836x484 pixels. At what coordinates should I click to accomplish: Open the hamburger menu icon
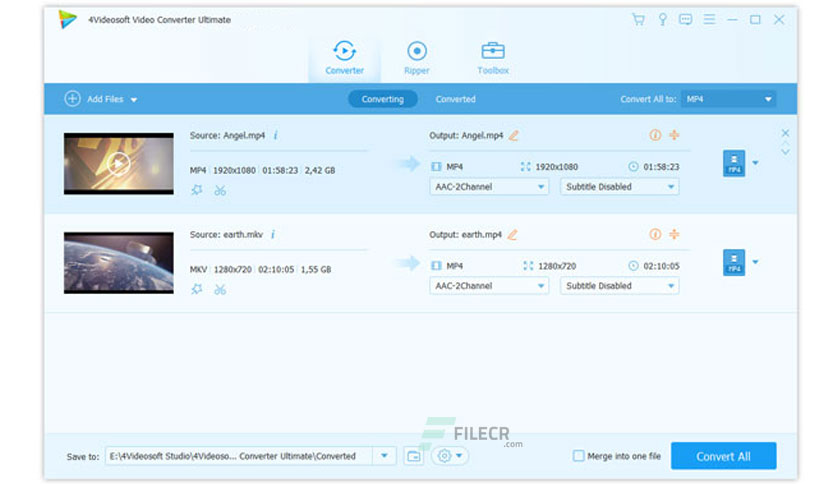click(709, 20)
